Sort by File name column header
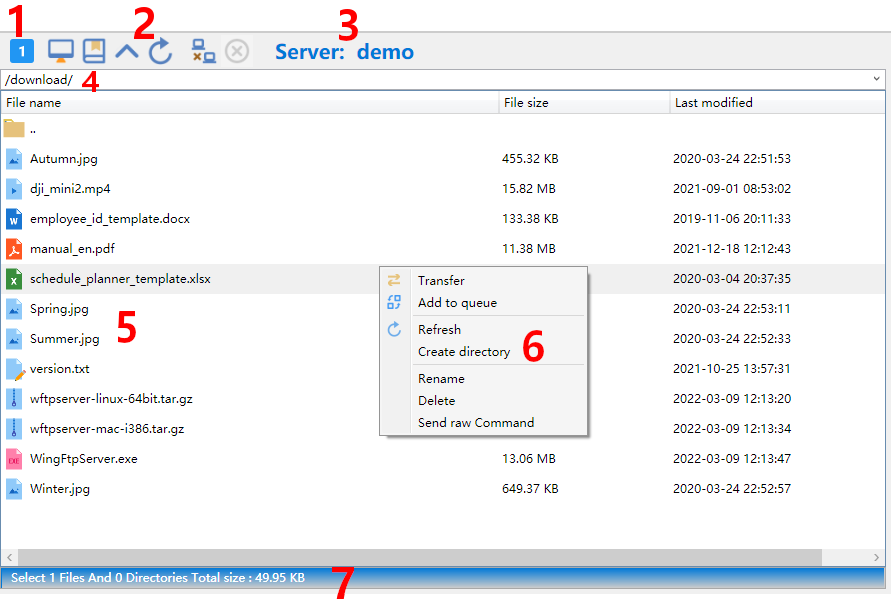 pyautogui.click(x=250, y=103)
